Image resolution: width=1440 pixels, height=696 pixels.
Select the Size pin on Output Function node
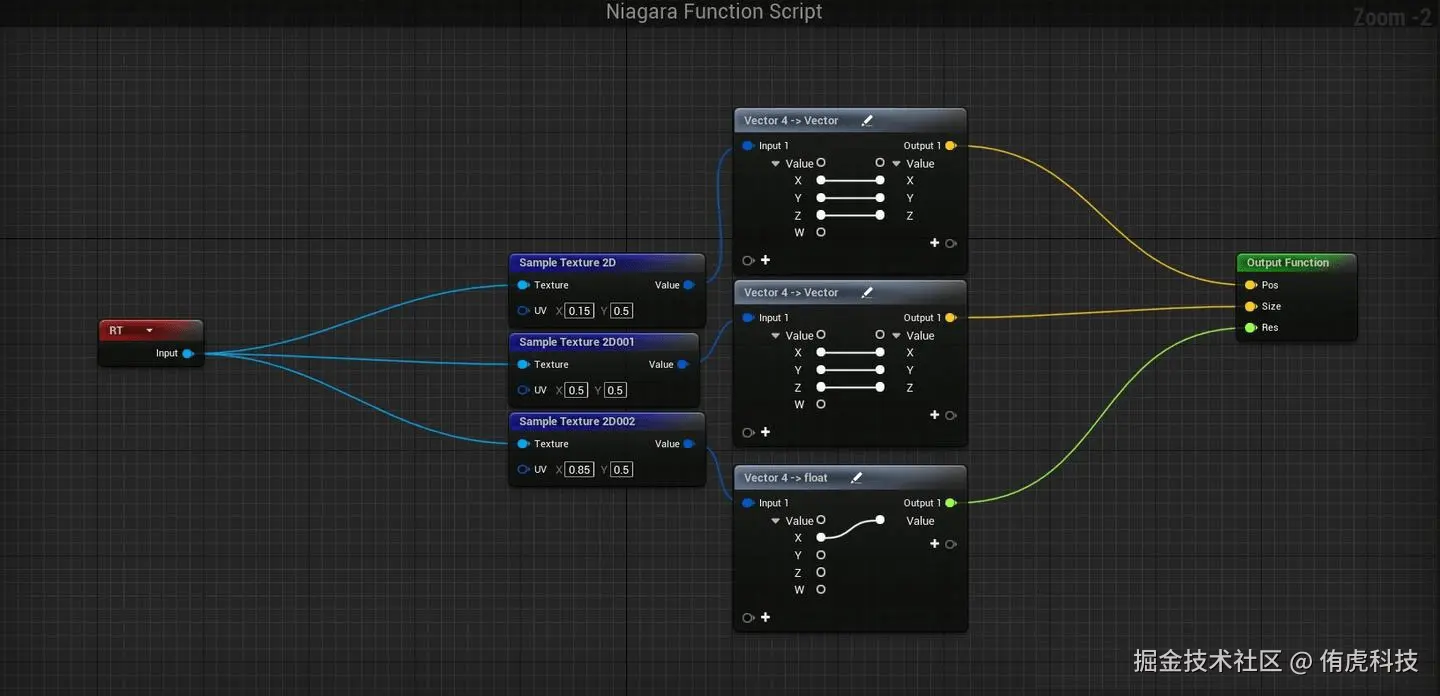(1251, 307)
